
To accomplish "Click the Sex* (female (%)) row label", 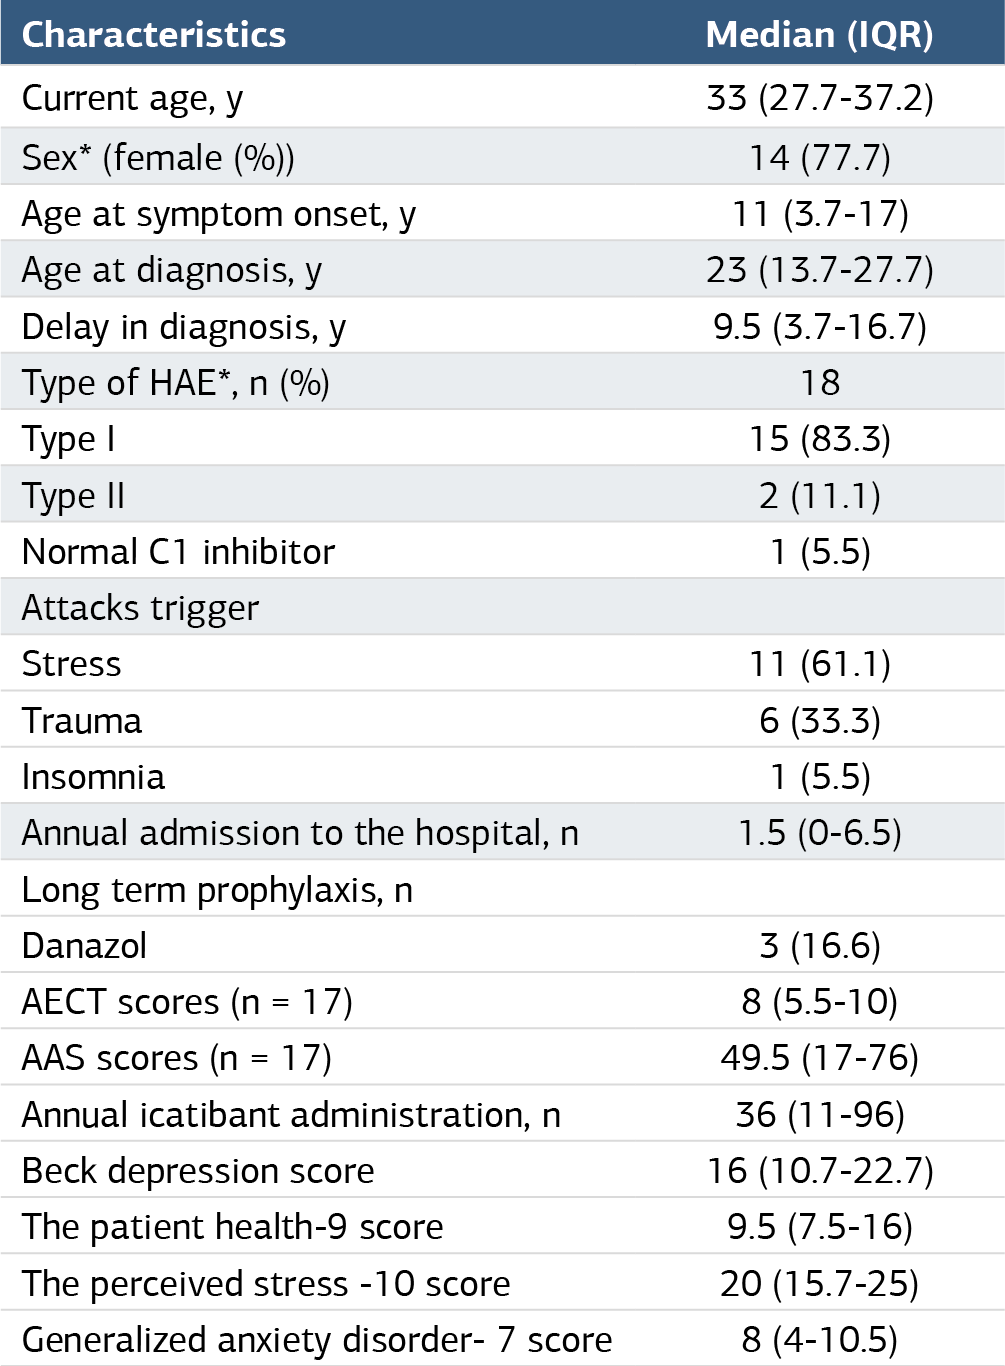I will tap(158, 157).
